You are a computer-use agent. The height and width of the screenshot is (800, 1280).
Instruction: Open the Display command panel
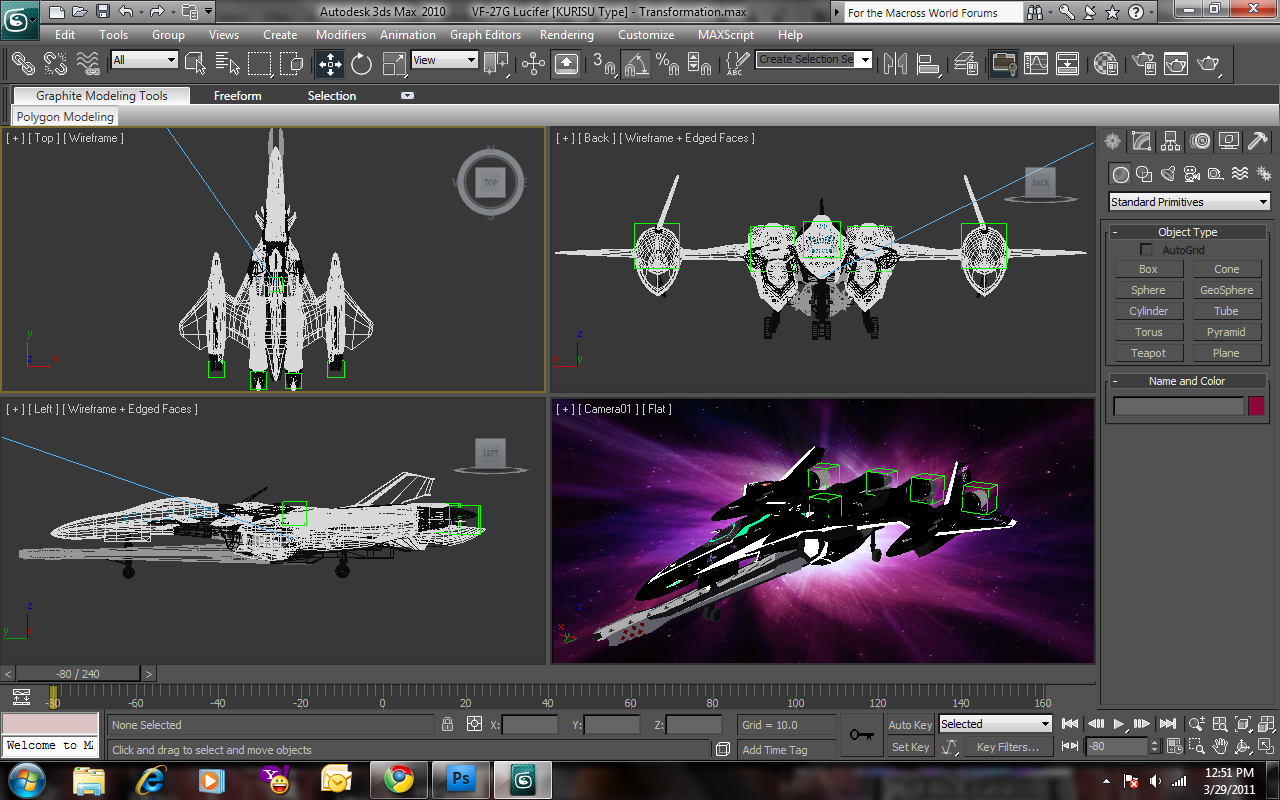coord(1229,141)
